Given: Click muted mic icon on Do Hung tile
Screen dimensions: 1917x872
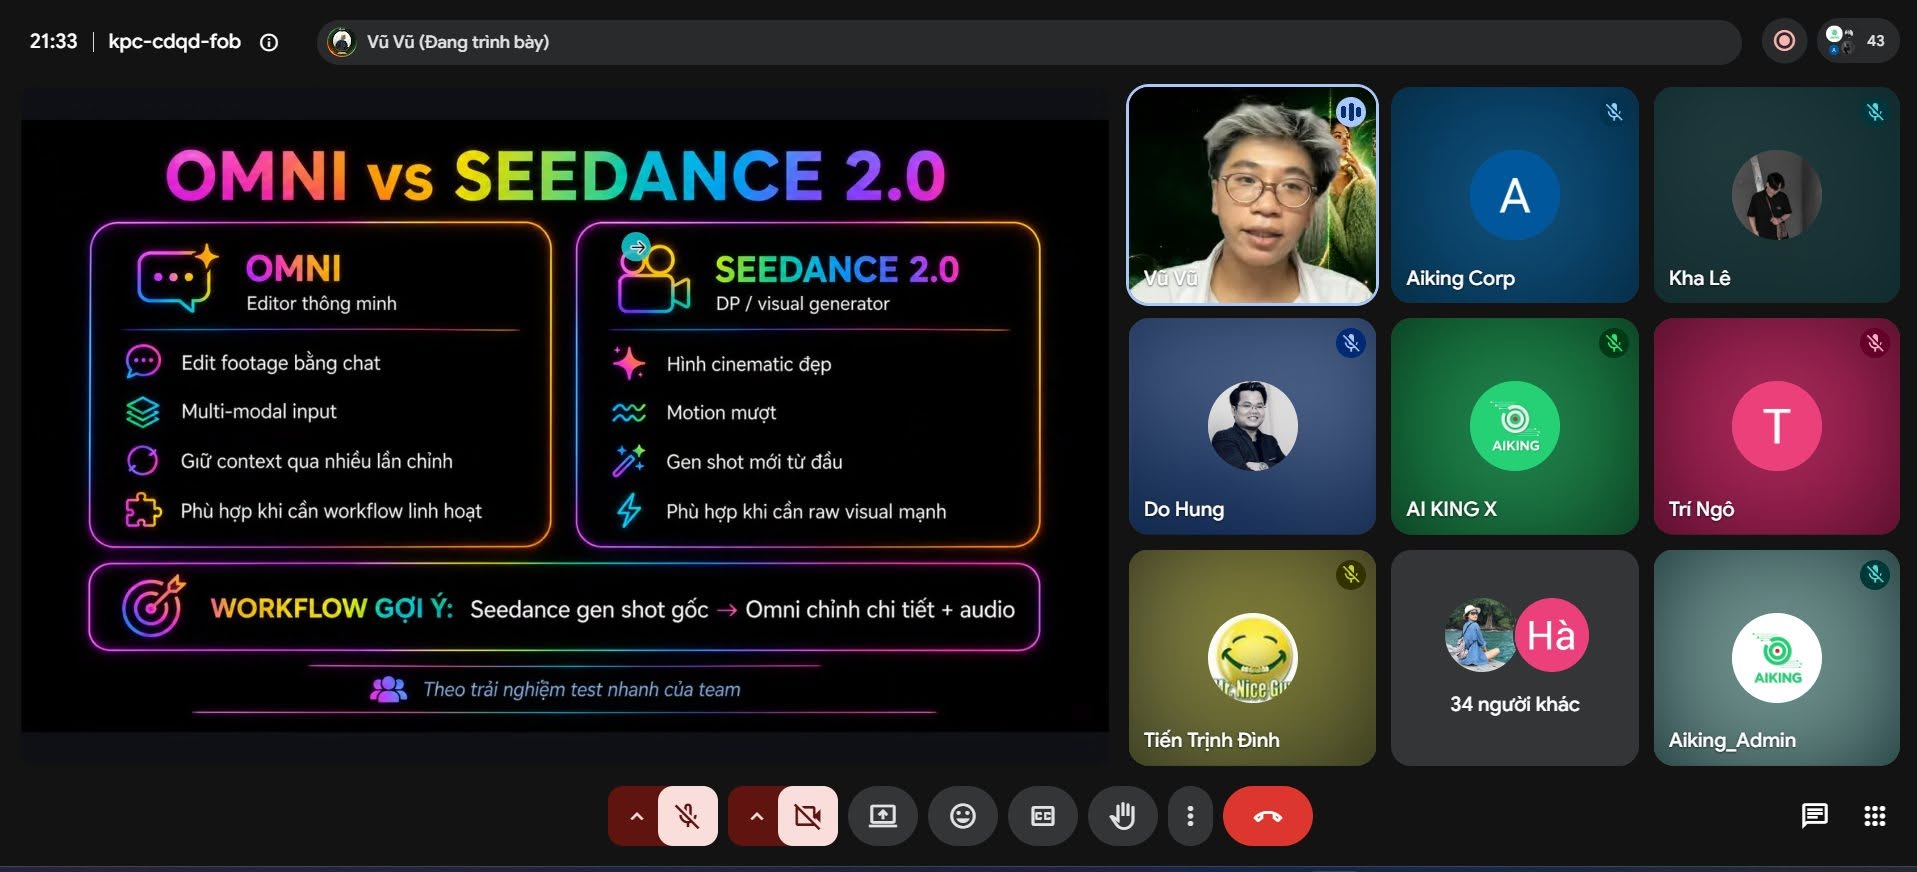Looking at the screenshot, I should 1351,343.
